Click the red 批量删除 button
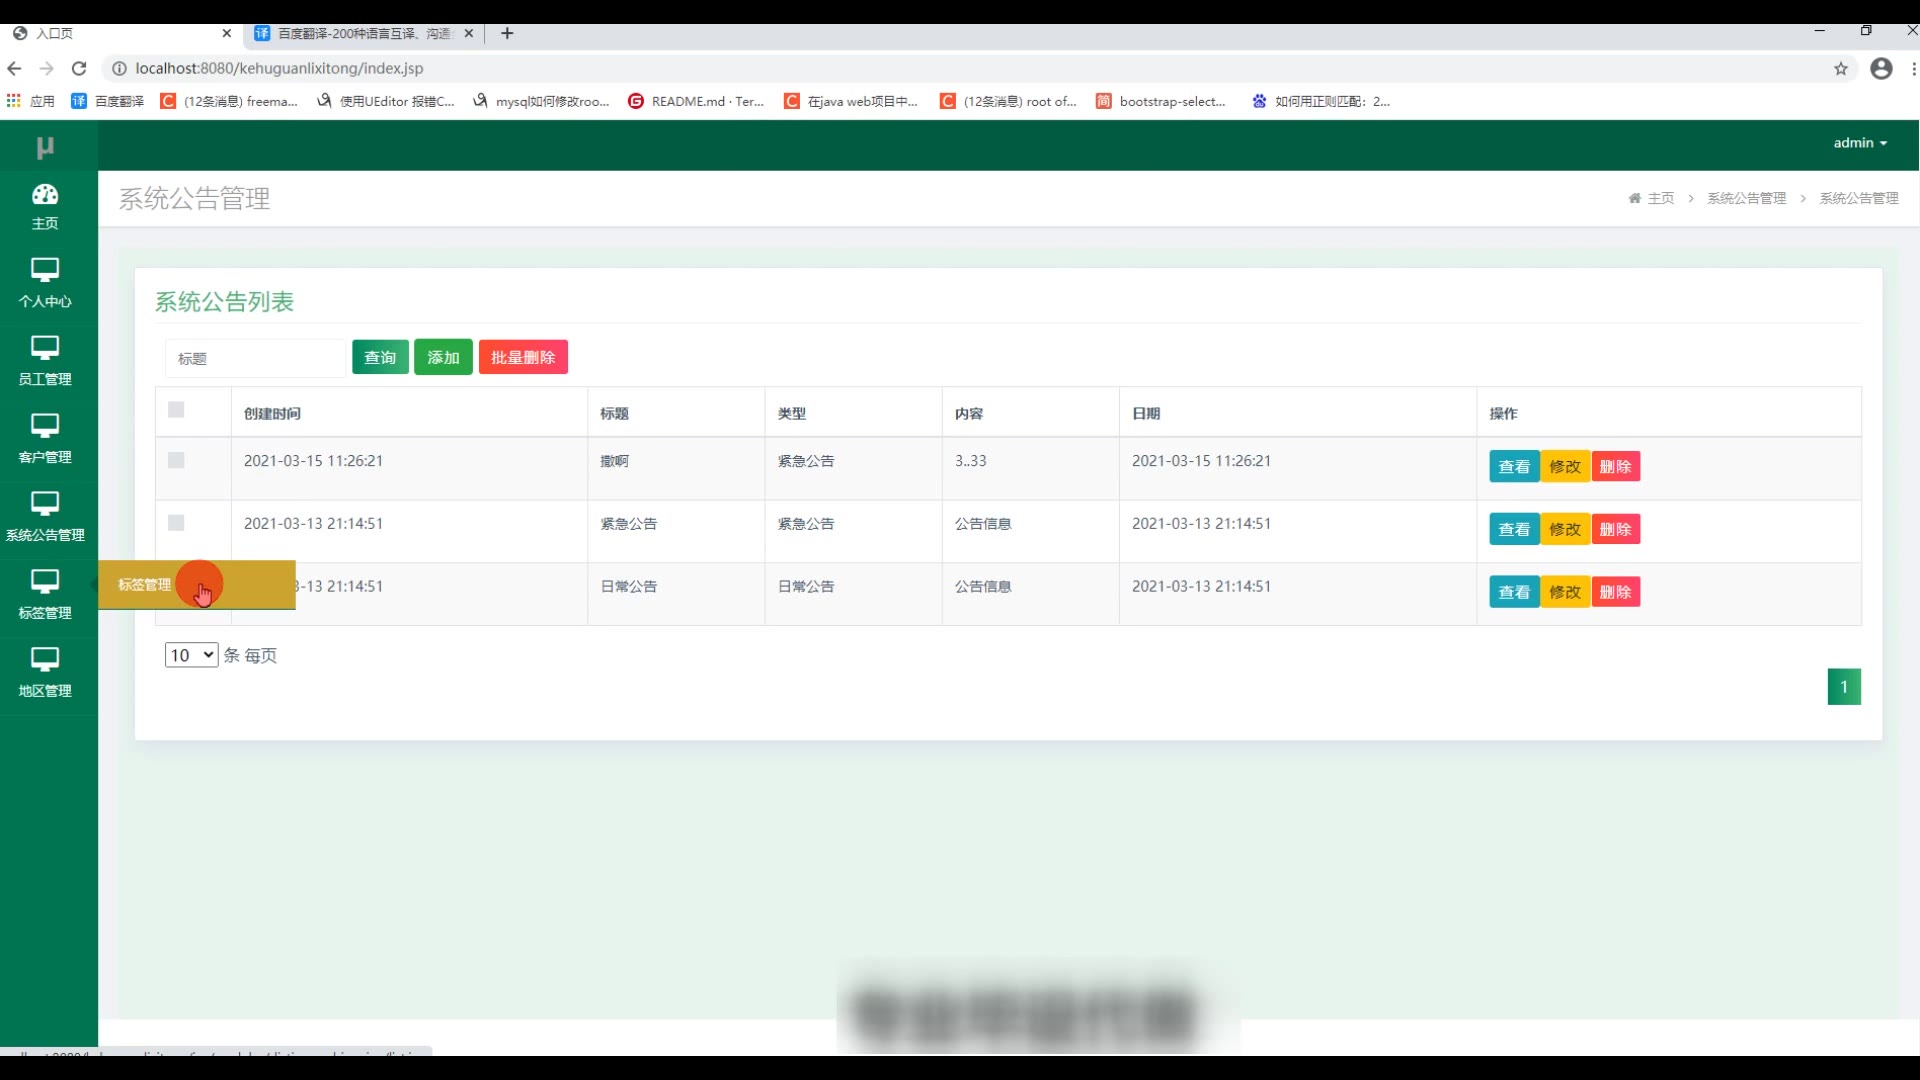Screen dimensions: 1920x1080 (523, 357)
